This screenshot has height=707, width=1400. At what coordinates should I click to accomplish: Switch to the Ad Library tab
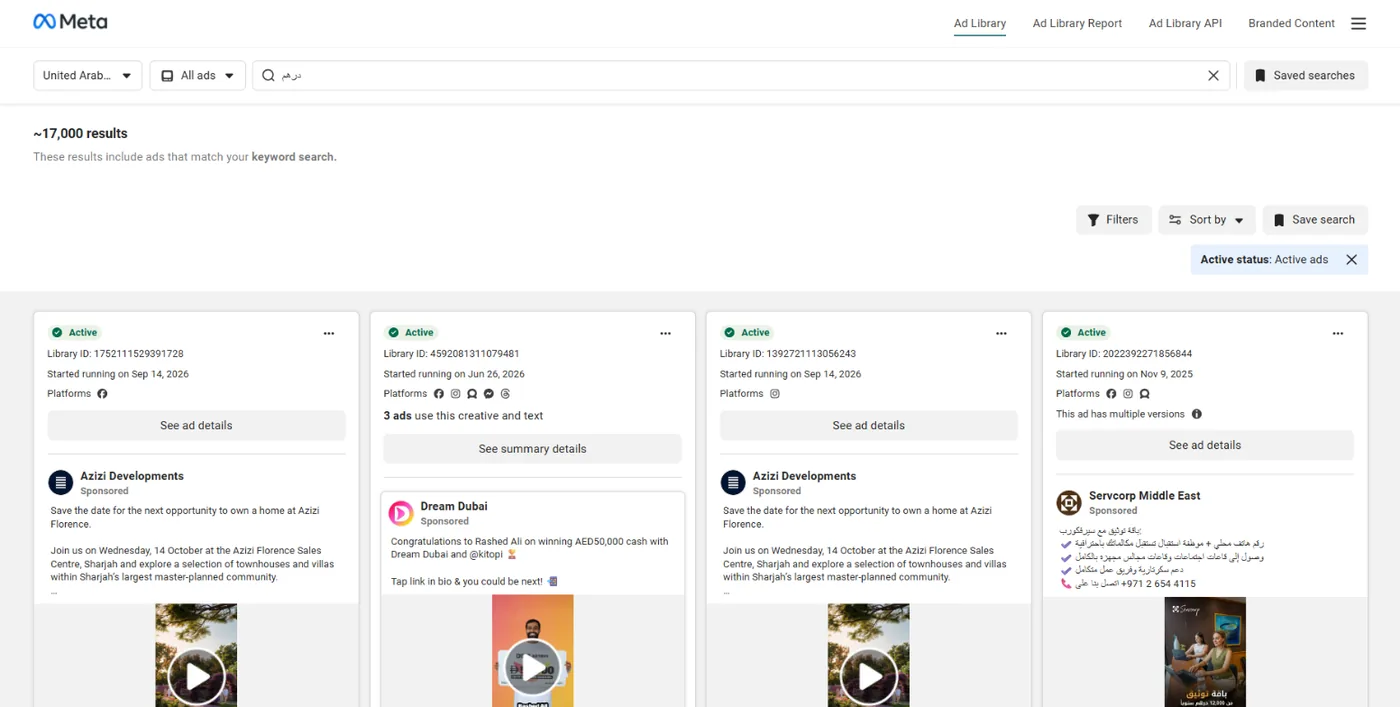tap(980, 23)
